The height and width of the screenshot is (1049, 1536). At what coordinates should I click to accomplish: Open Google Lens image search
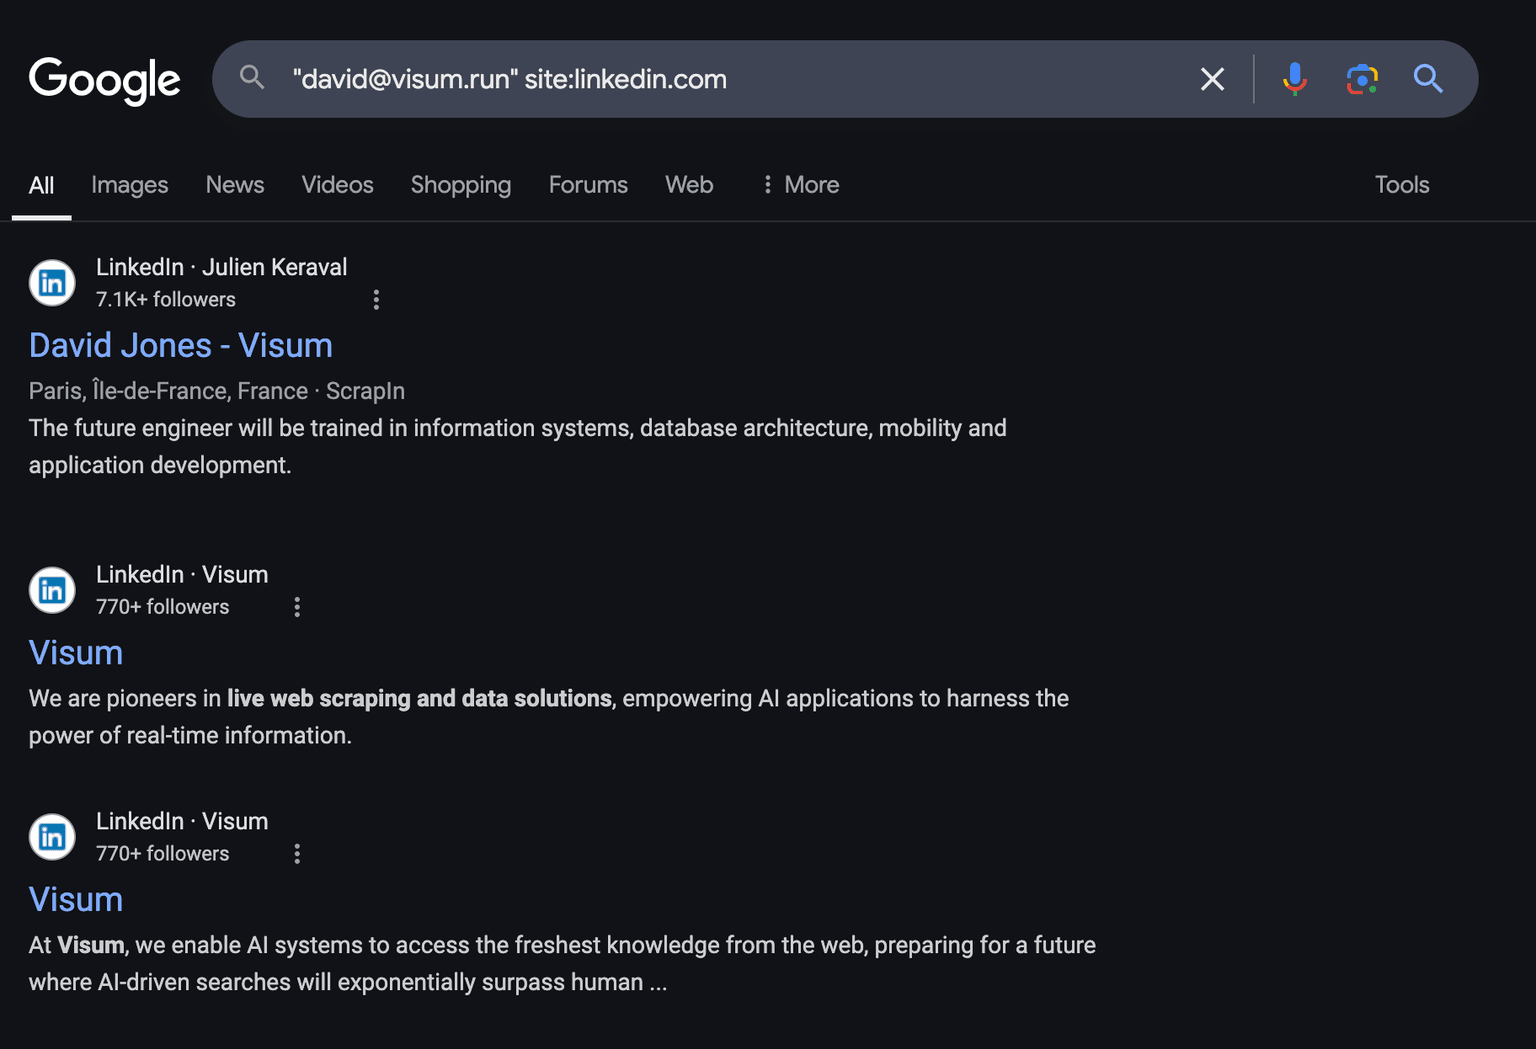coord(1362,79)
